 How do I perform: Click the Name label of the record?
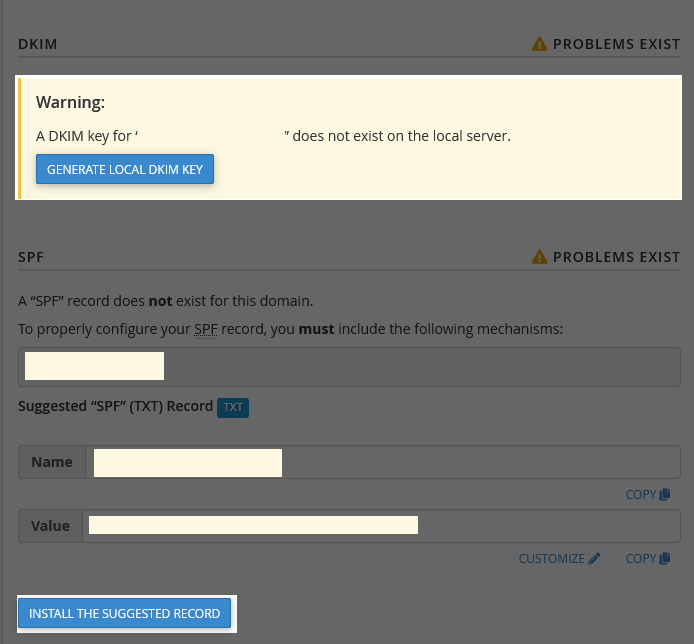tap(52, 463)
